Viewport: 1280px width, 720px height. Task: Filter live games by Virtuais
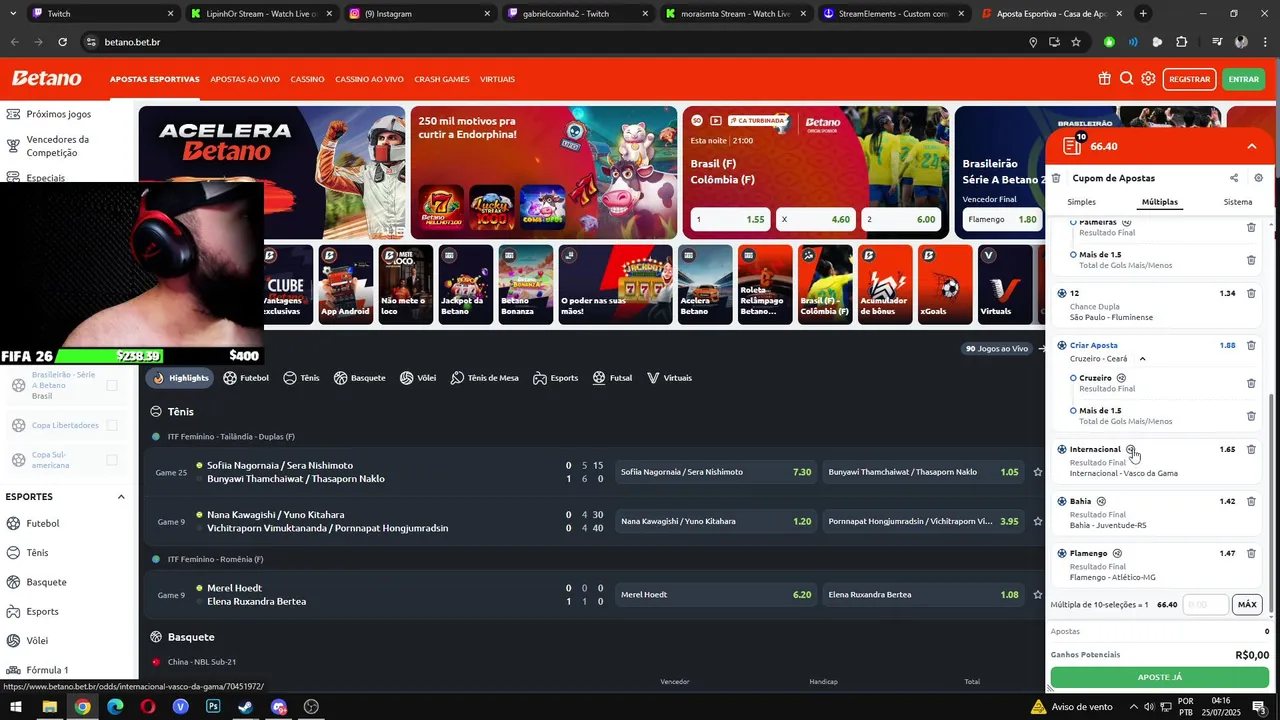click(669, 378)
